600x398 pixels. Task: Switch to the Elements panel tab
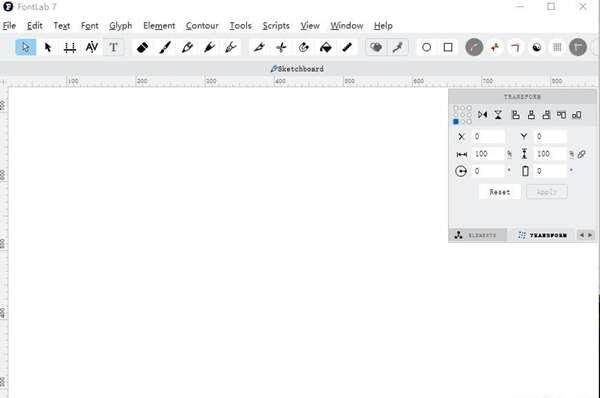(x=477, y=235)
